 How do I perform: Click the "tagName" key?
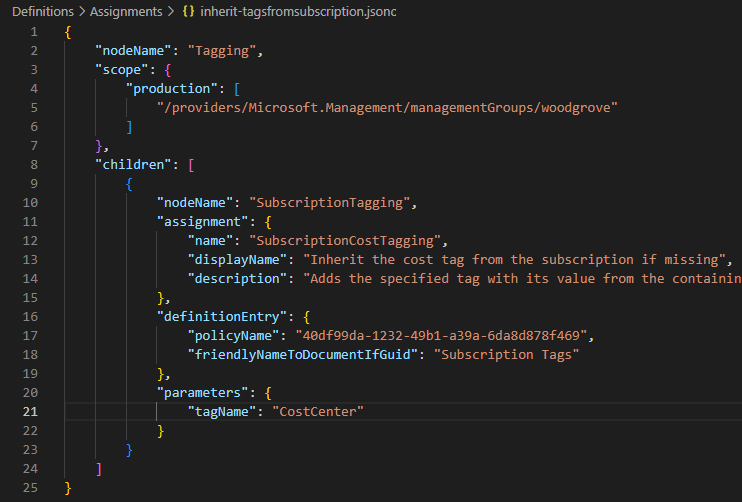point(221,412)
